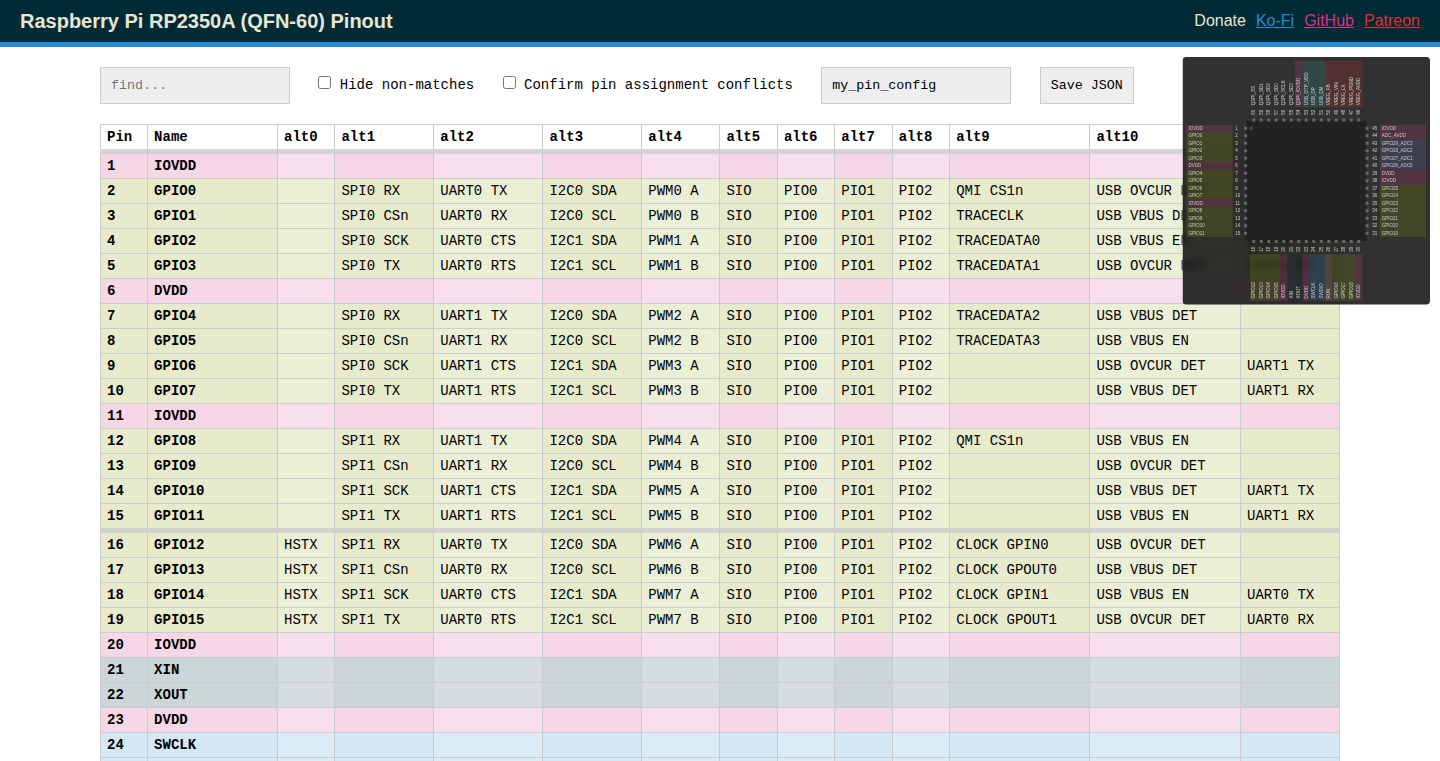
Task: Select the CLOCK GPOUT1 cell
Action: (1020, 620)
